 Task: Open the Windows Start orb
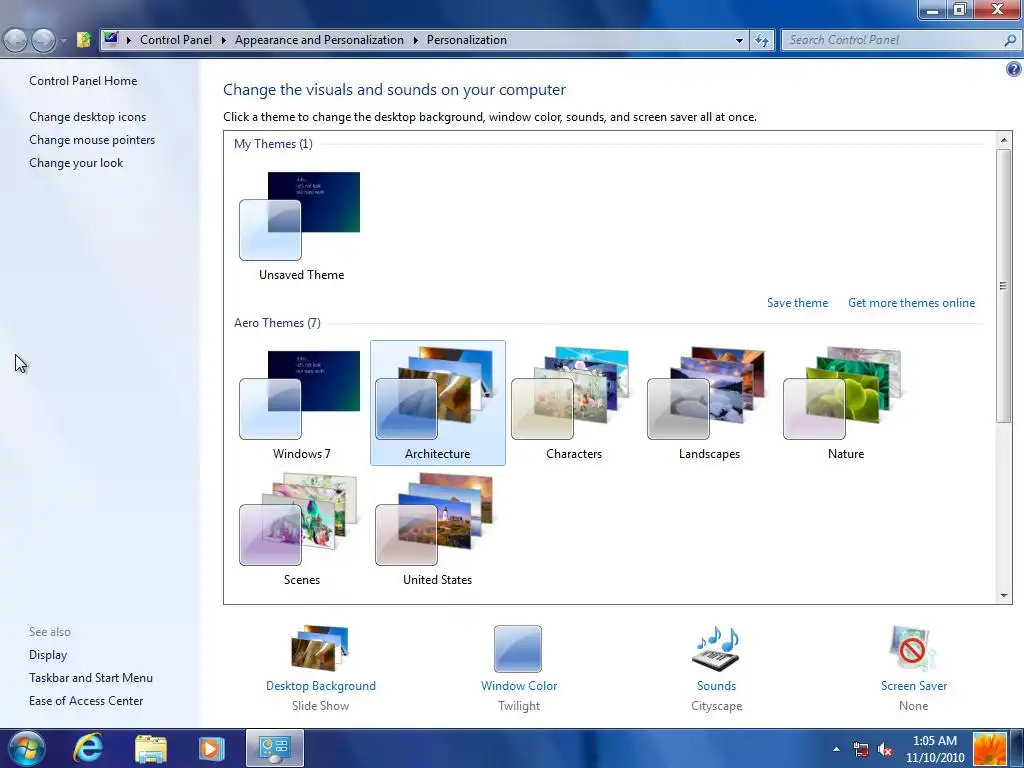point(25,748)
